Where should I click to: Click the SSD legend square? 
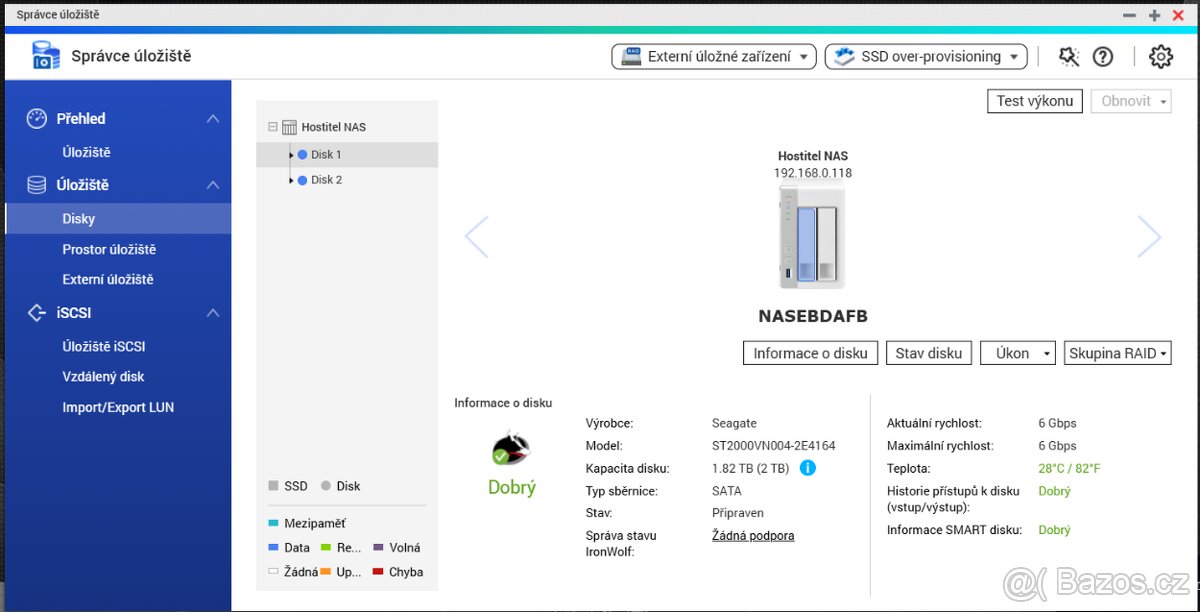(x=273, y=486)
